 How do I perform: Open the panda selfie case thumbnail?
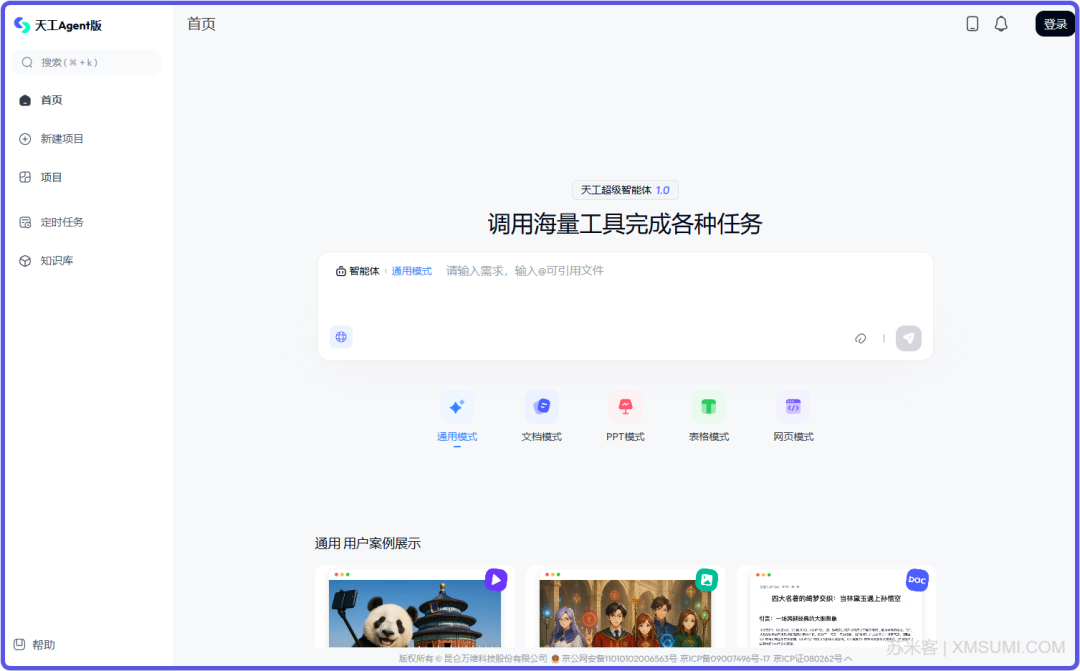point(415,613)
